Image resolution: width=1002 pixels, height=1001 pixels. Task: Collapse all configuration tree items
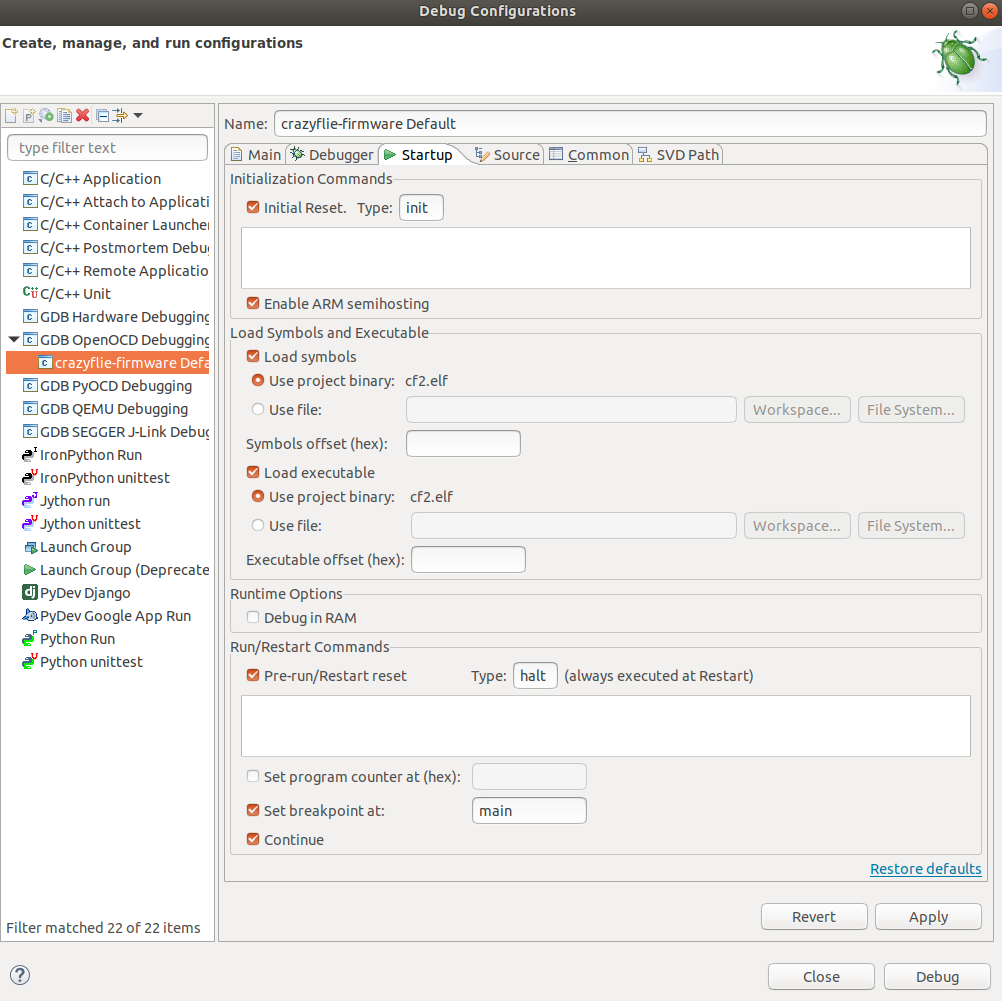point(102,116)
